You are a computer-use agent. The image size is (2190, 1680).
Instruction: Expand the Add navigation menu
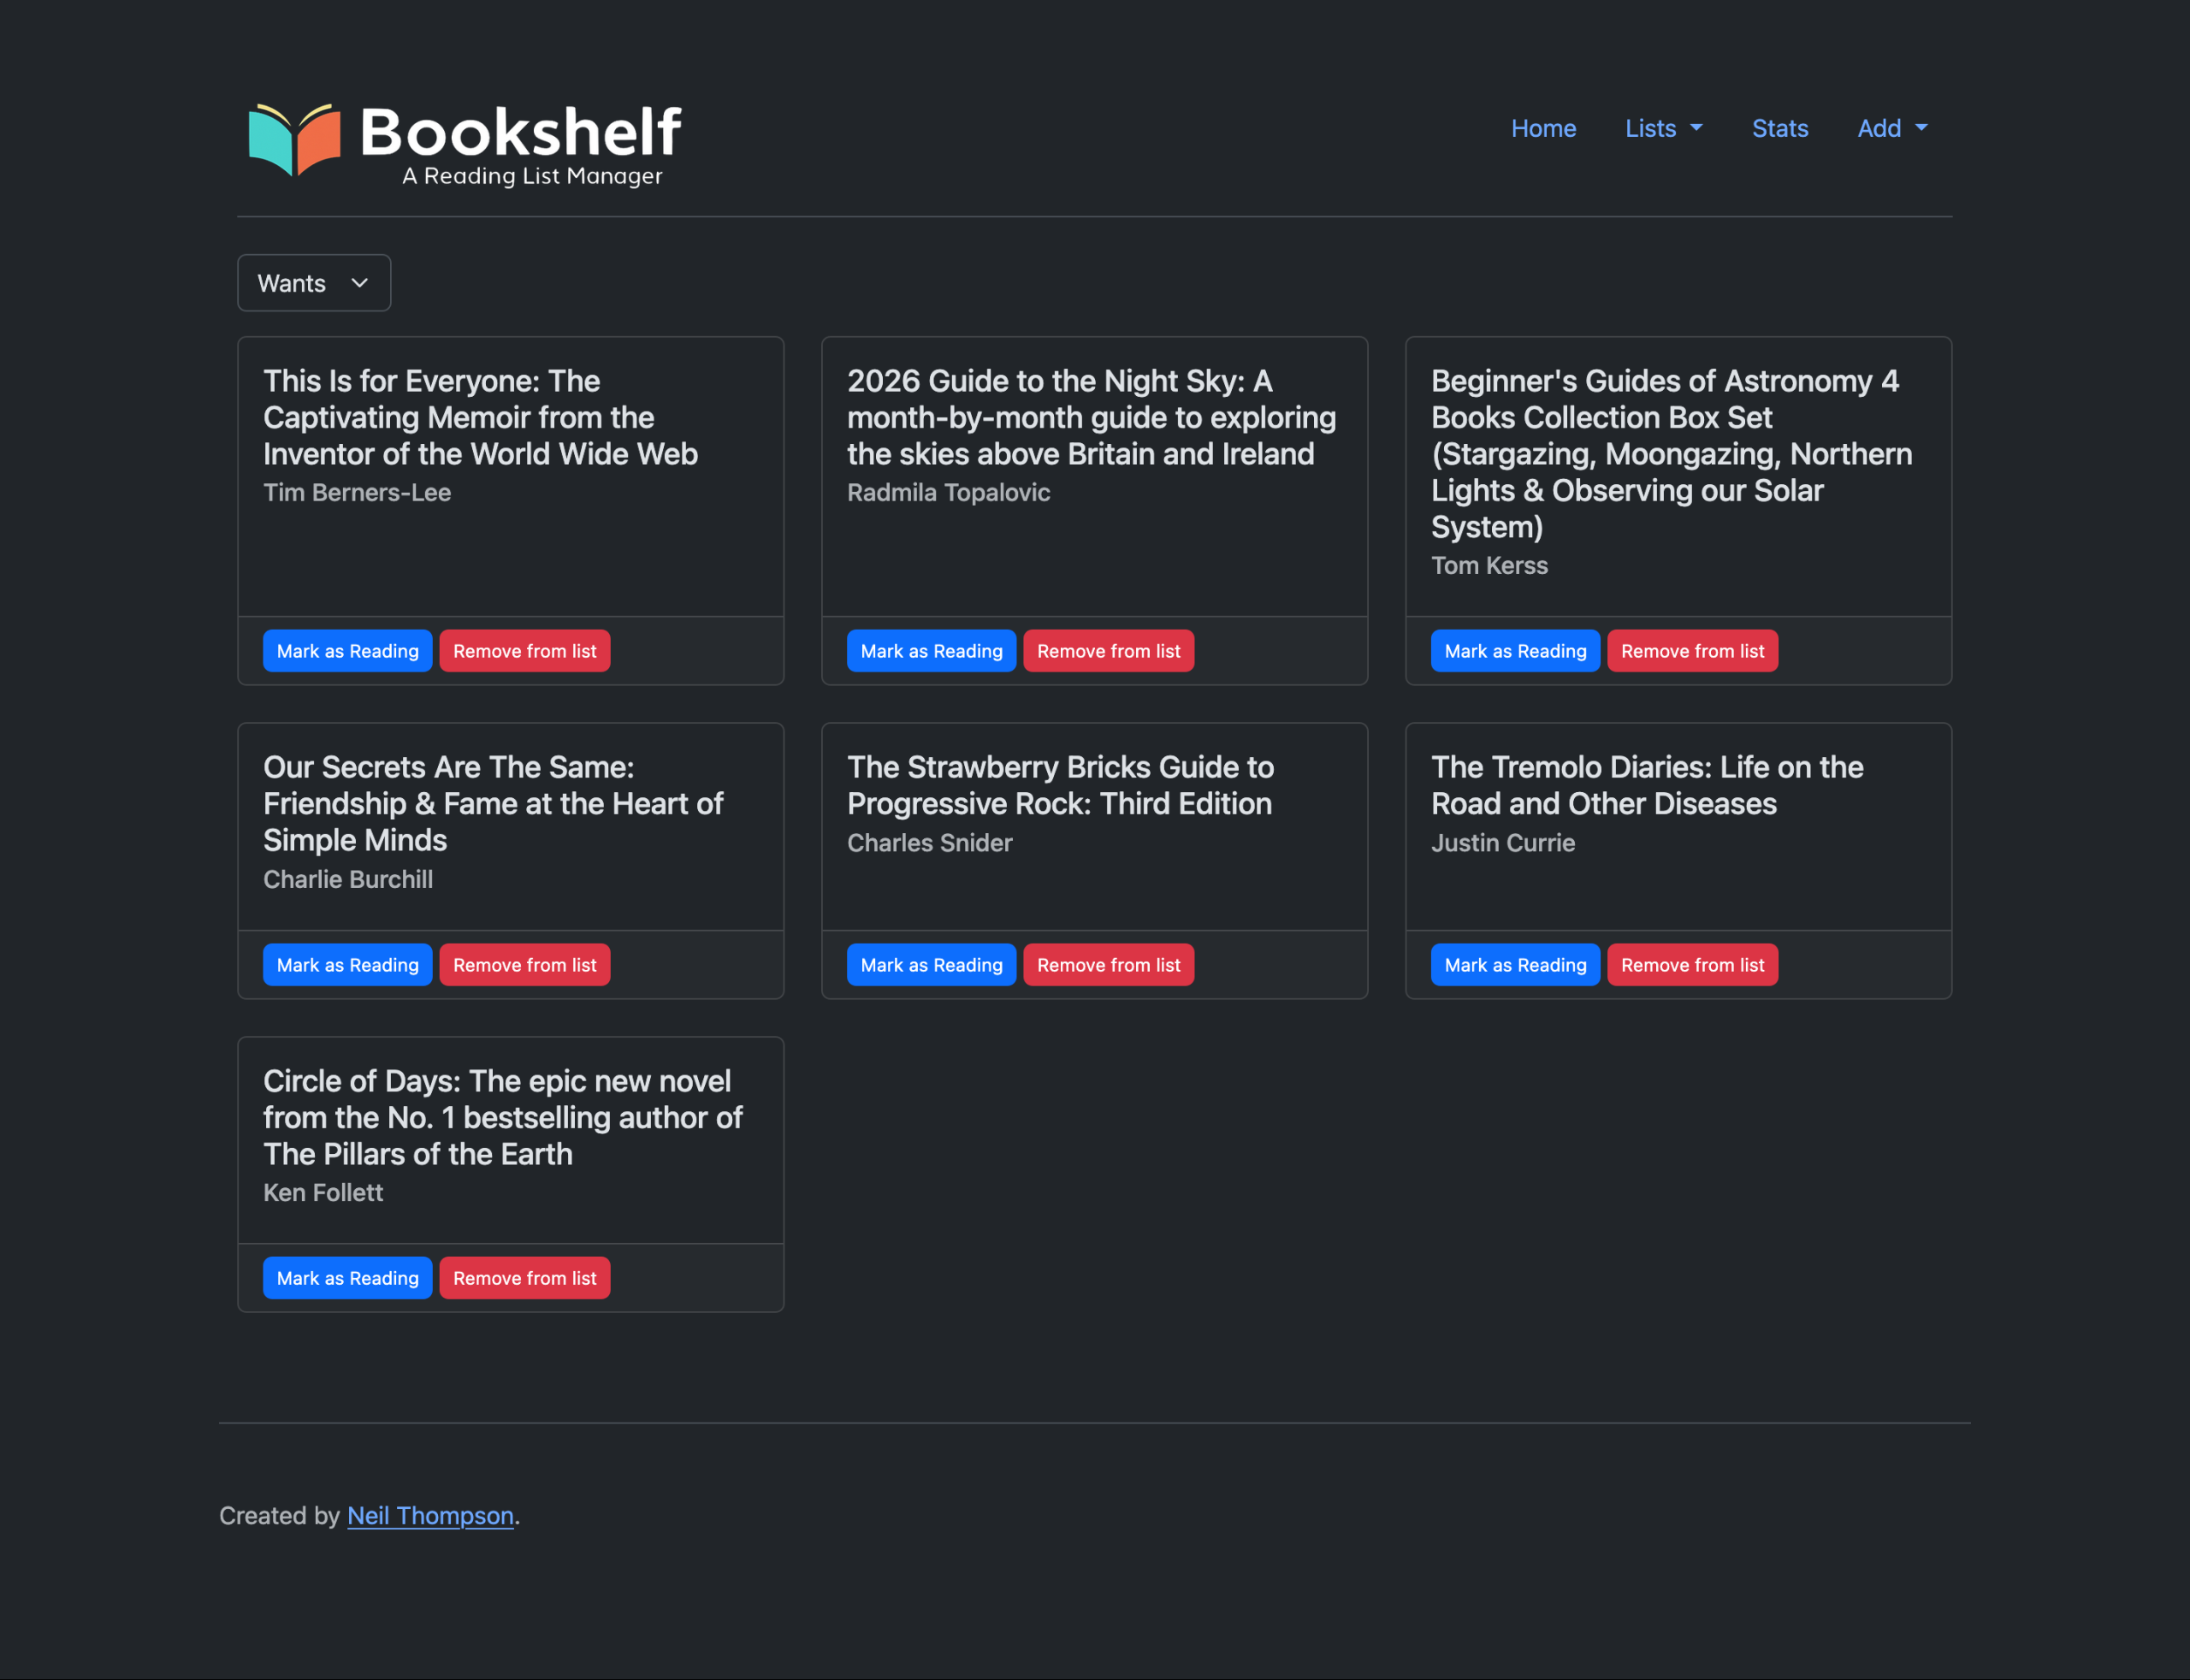(1891, 129)
